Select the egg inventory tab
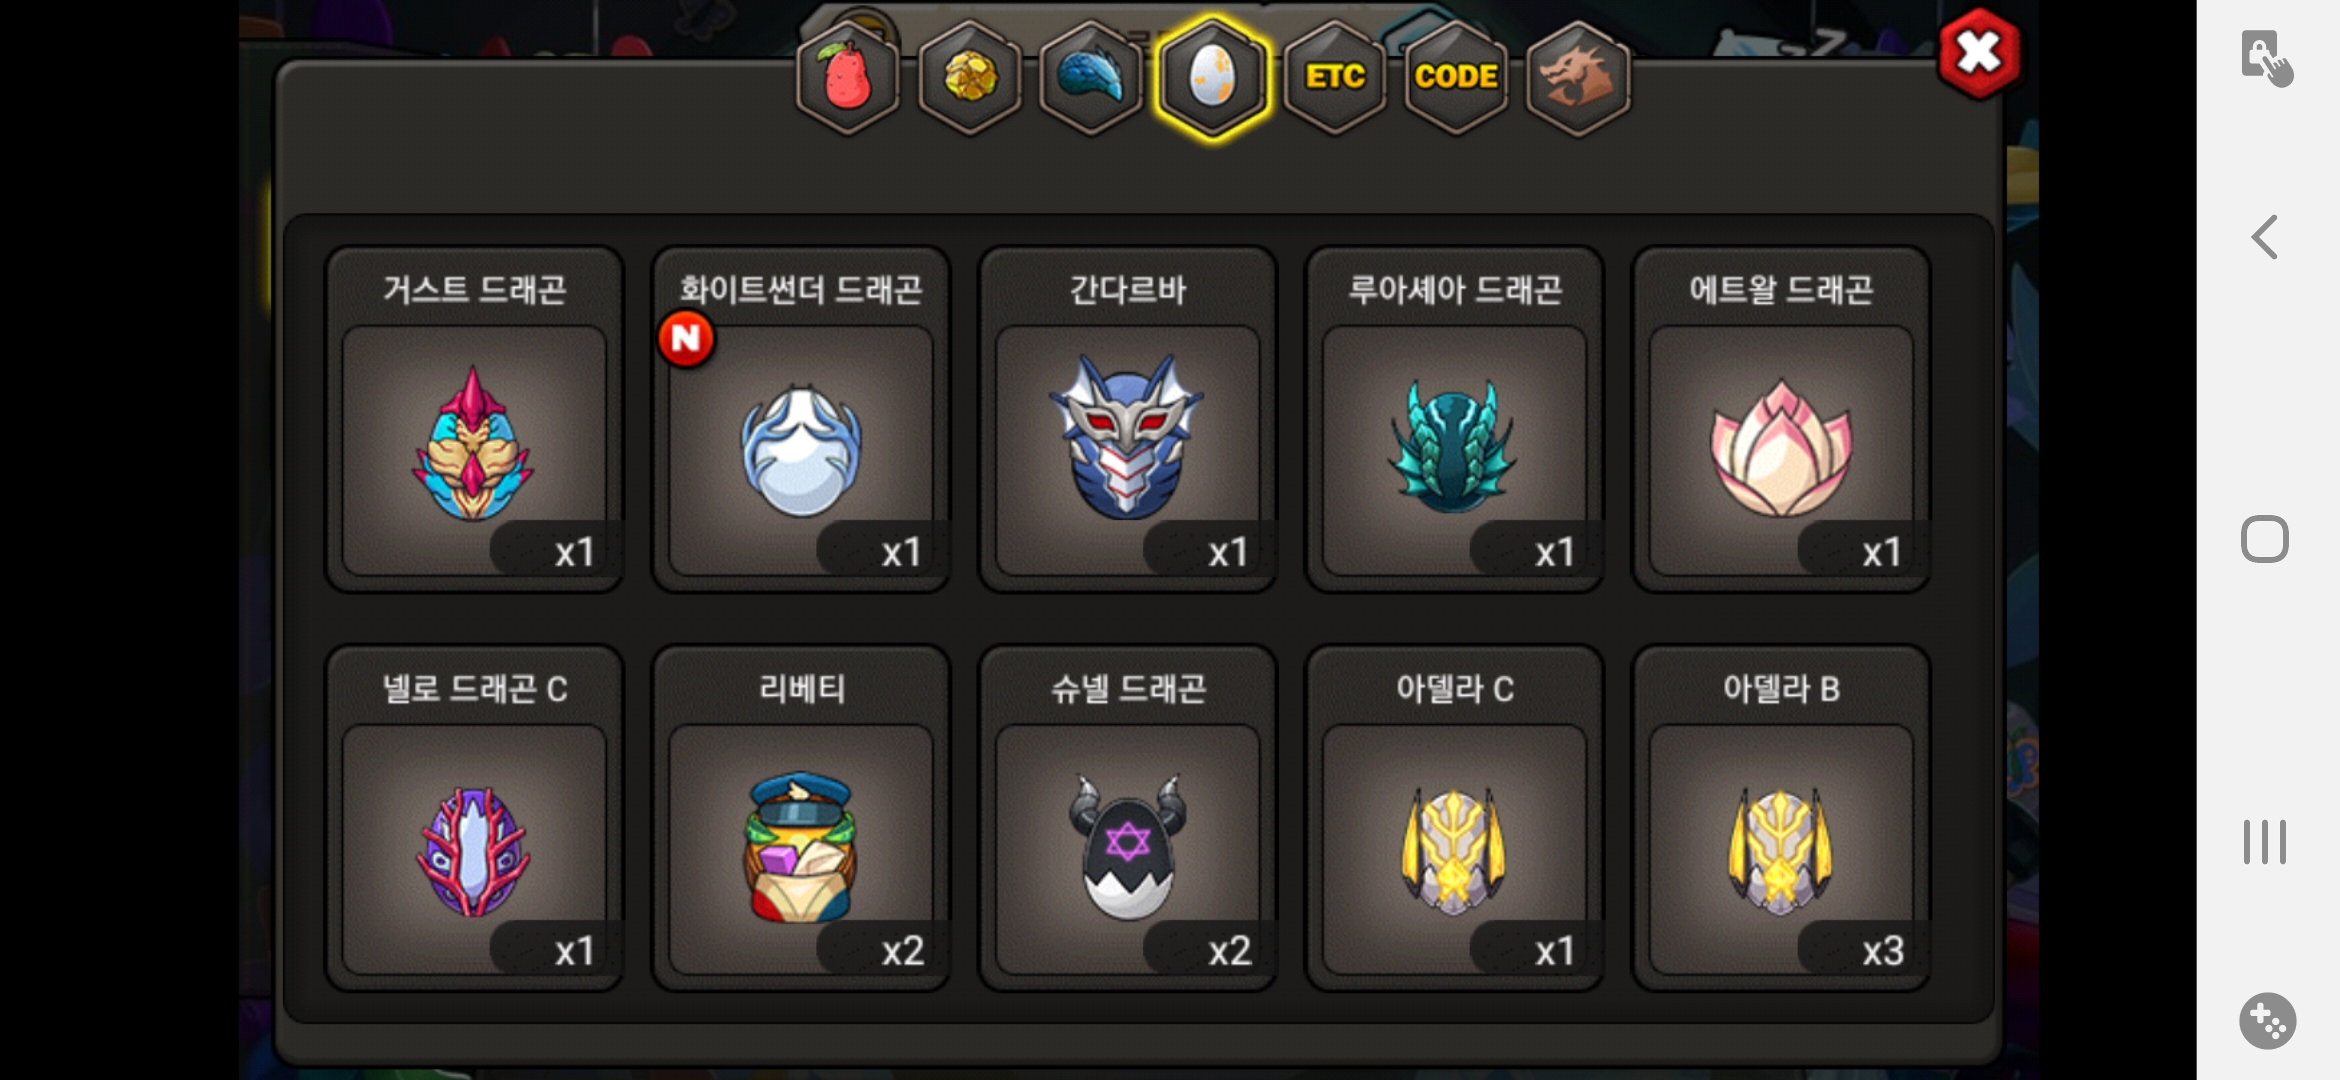This screenshot has width=2340, height=1080. pyautogui.click(x=1212, y=78)
